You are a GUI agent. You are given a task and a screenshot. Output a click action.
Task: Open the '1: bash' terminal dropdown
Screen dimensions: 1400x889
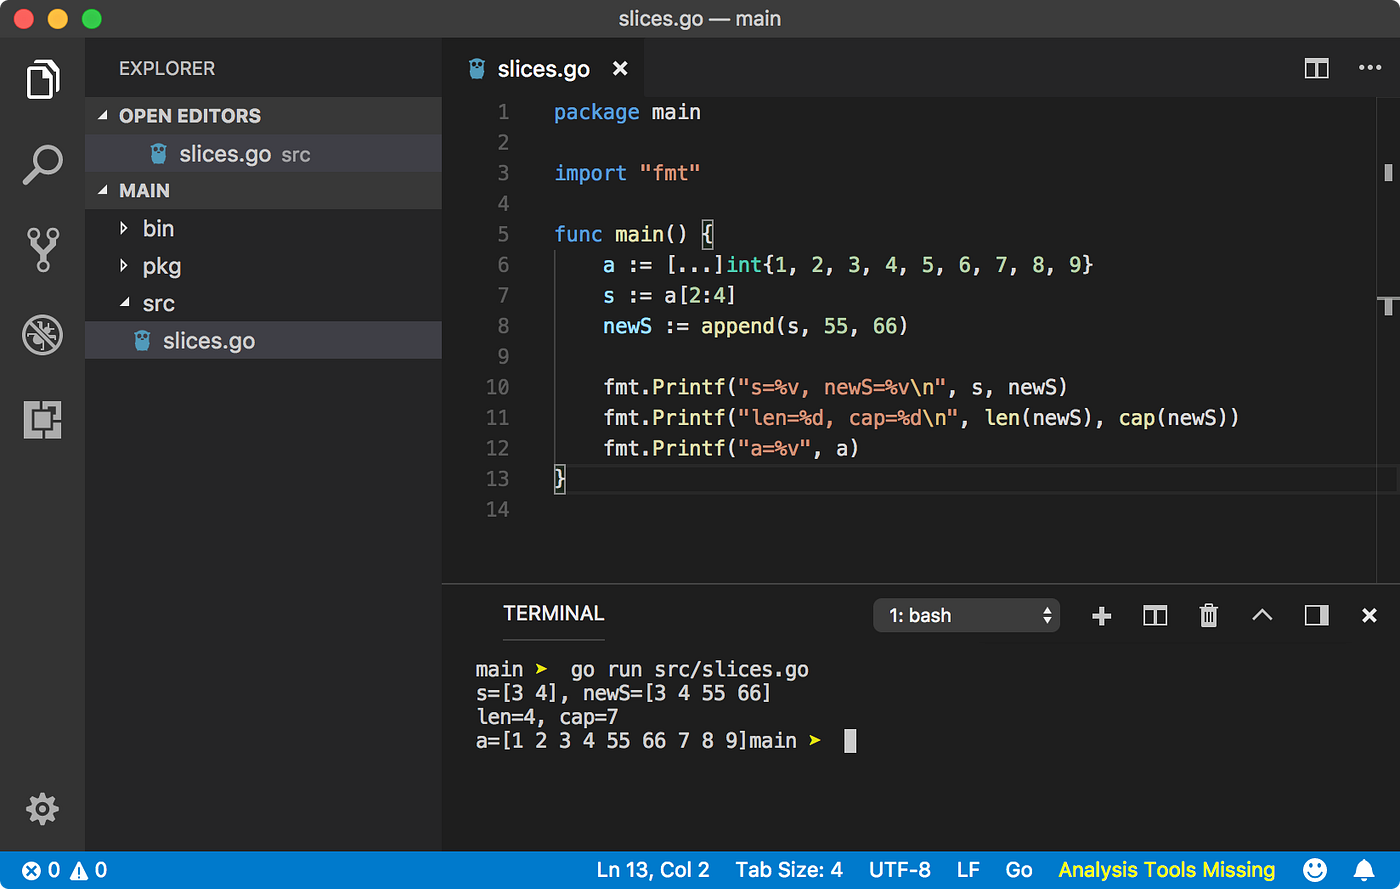966,615
